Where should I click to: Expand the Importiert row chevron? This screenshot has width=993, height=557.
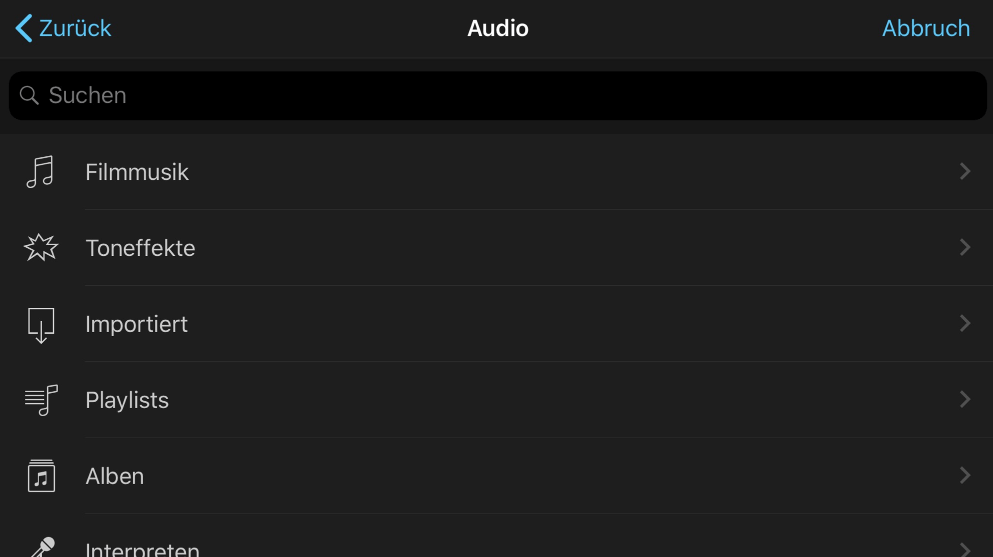[x=965, y=324]
